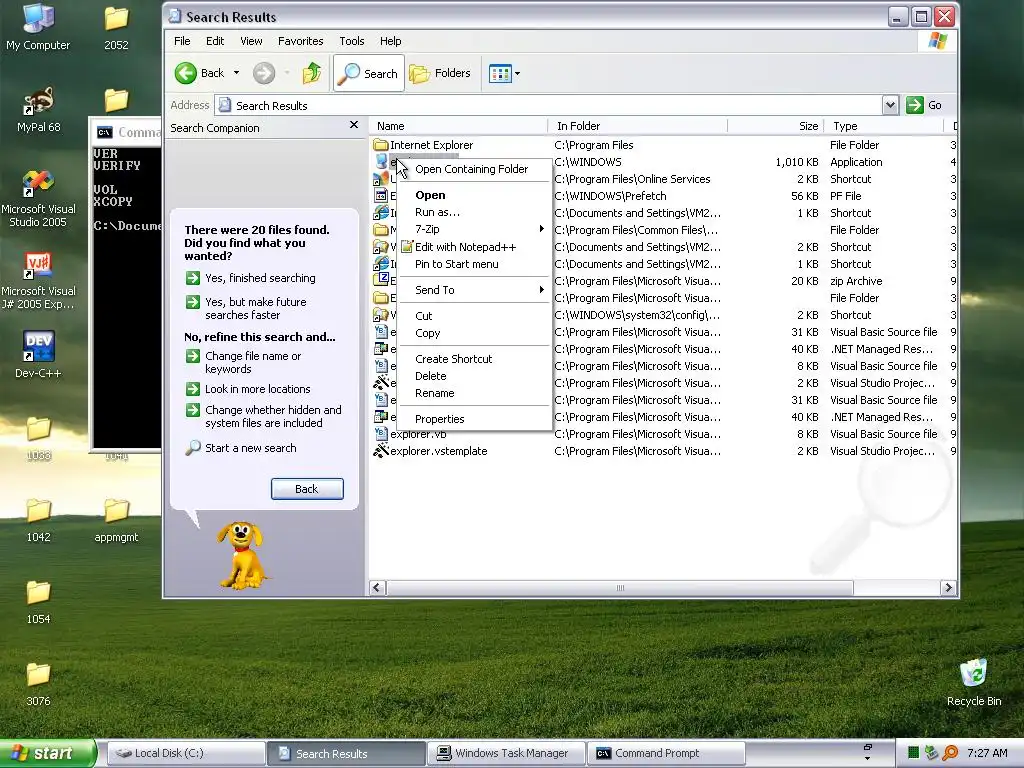This screenshot has height=768, width=1024.
Task: Open the Tools menu
Action: pyautogui.click(x=351, y=41)
